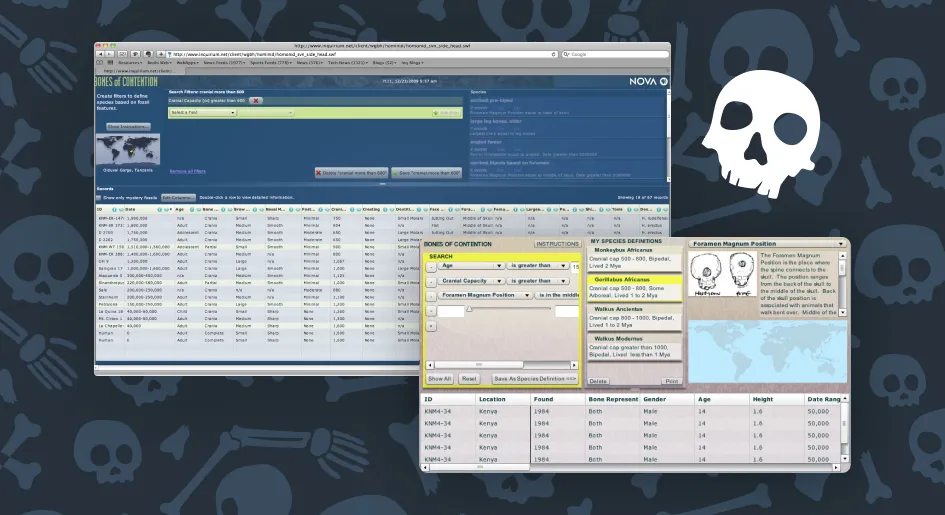Click the 'Show Instructions...' button
This screenshot has height=515, width=945.
click(x=128, y=126)
